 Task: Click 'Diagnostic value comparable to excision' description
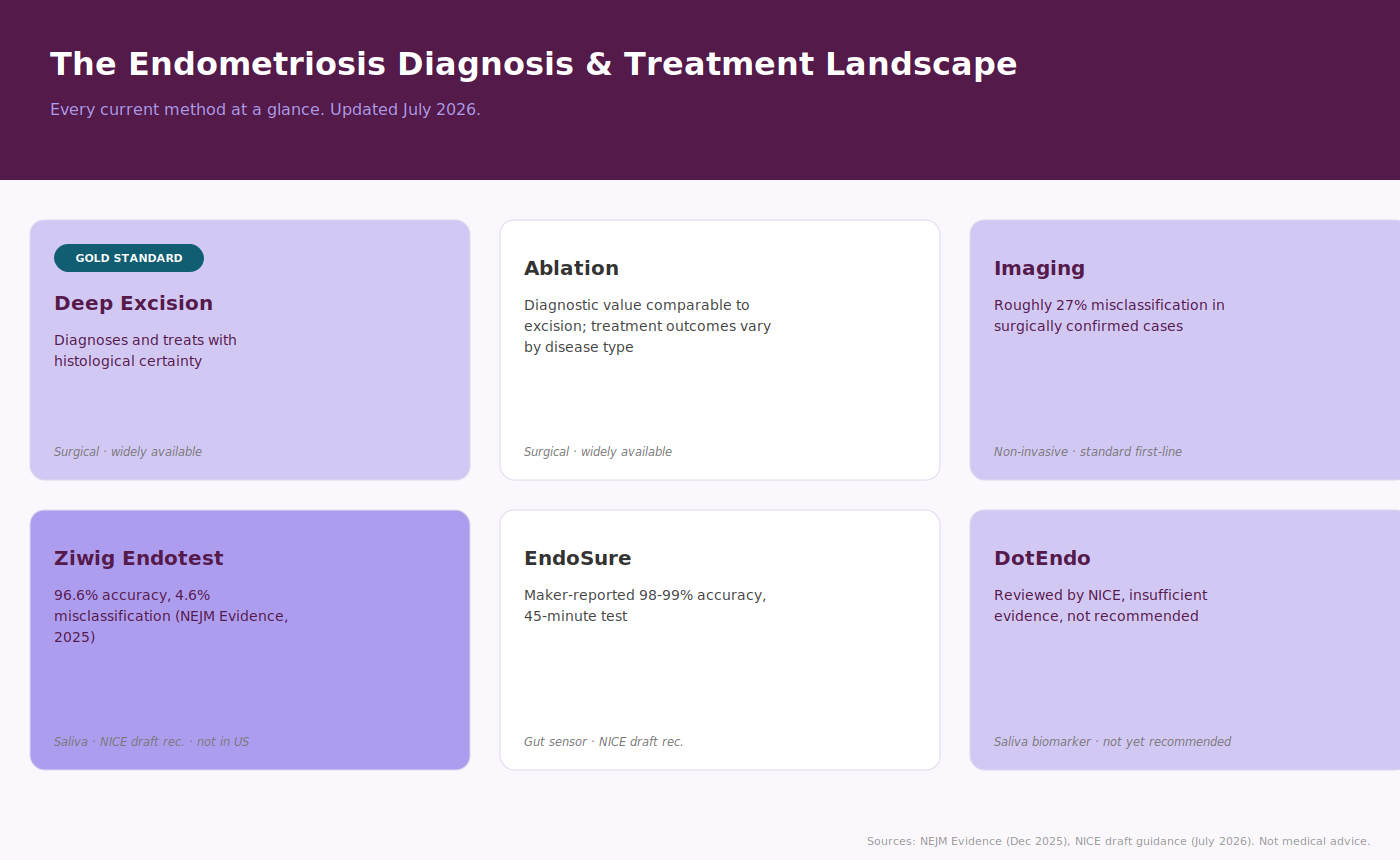pyautogui.click(x=647, y=326)
